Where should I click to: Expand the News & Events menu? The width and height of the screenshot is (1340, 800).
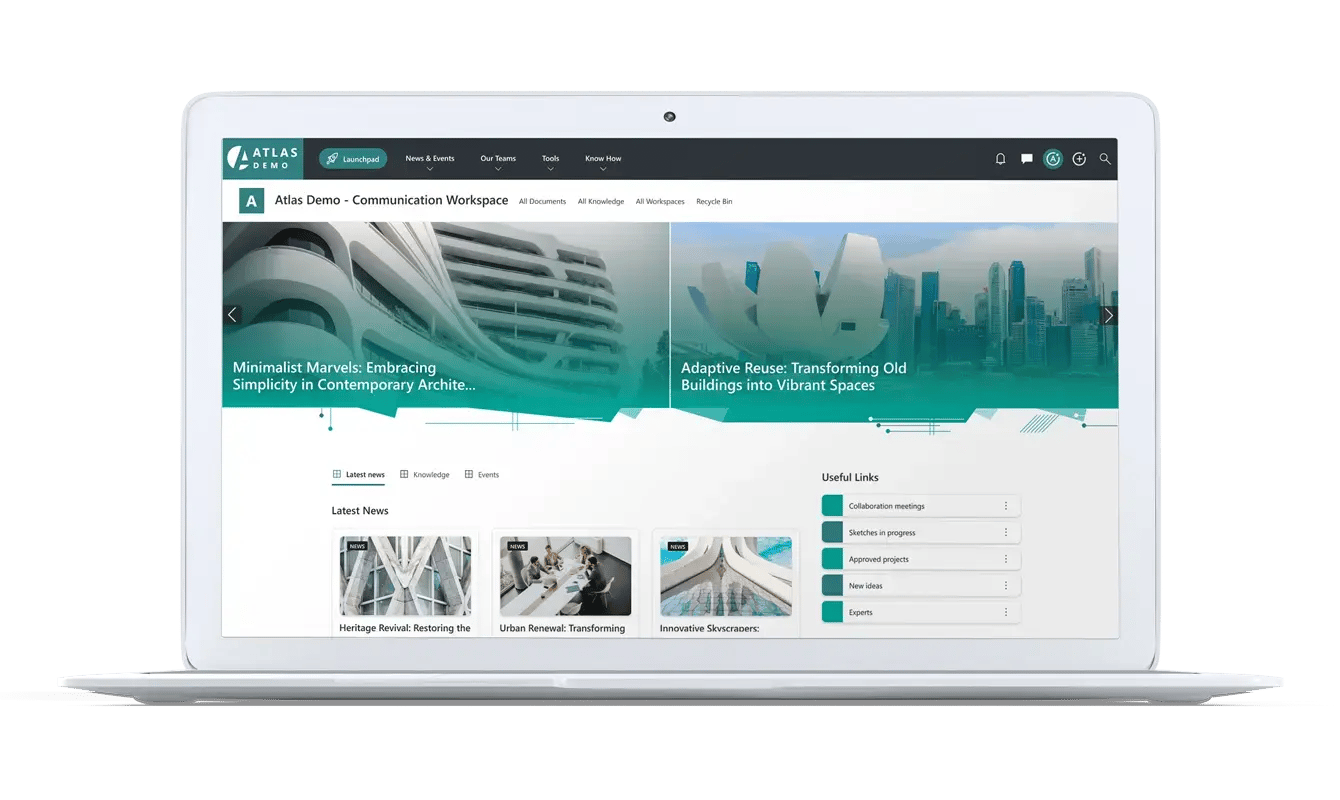[x=430, y=162]
